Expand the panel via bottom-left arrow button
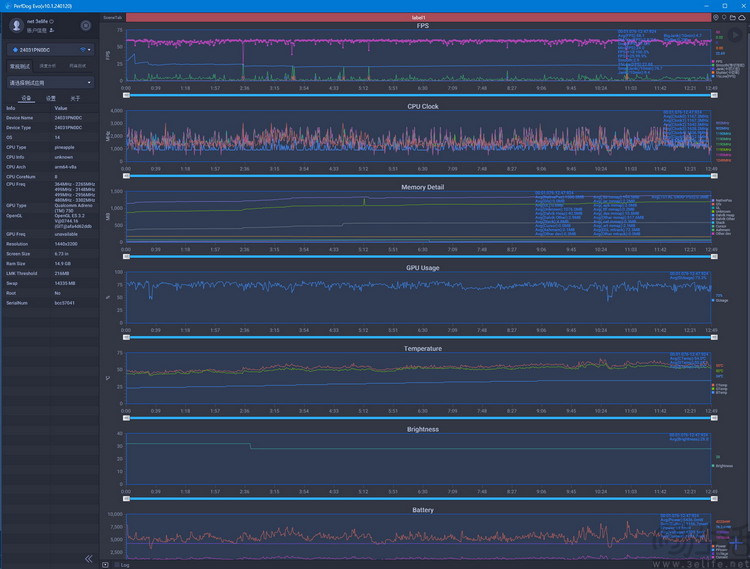750x569 pixels. click(x=106, y=564)
